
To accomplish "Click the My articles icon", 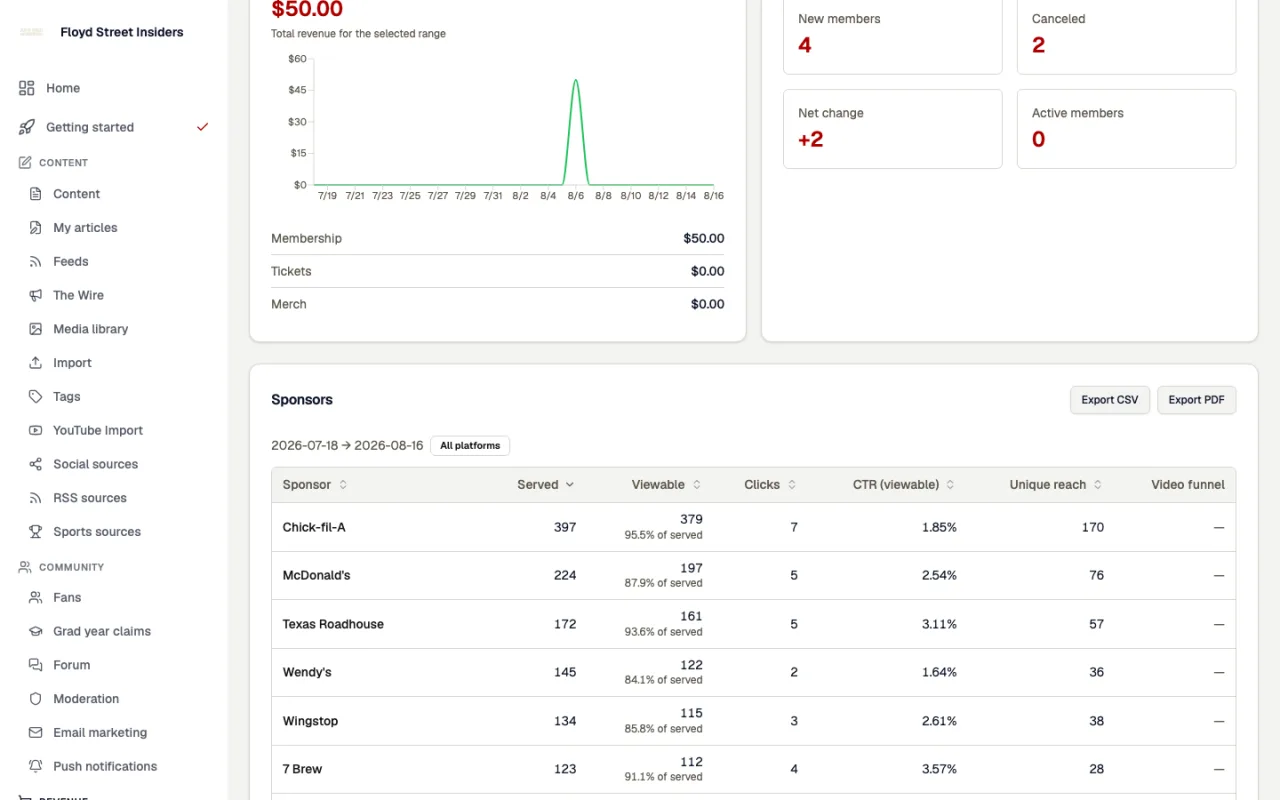I will [x=36, y=228].
